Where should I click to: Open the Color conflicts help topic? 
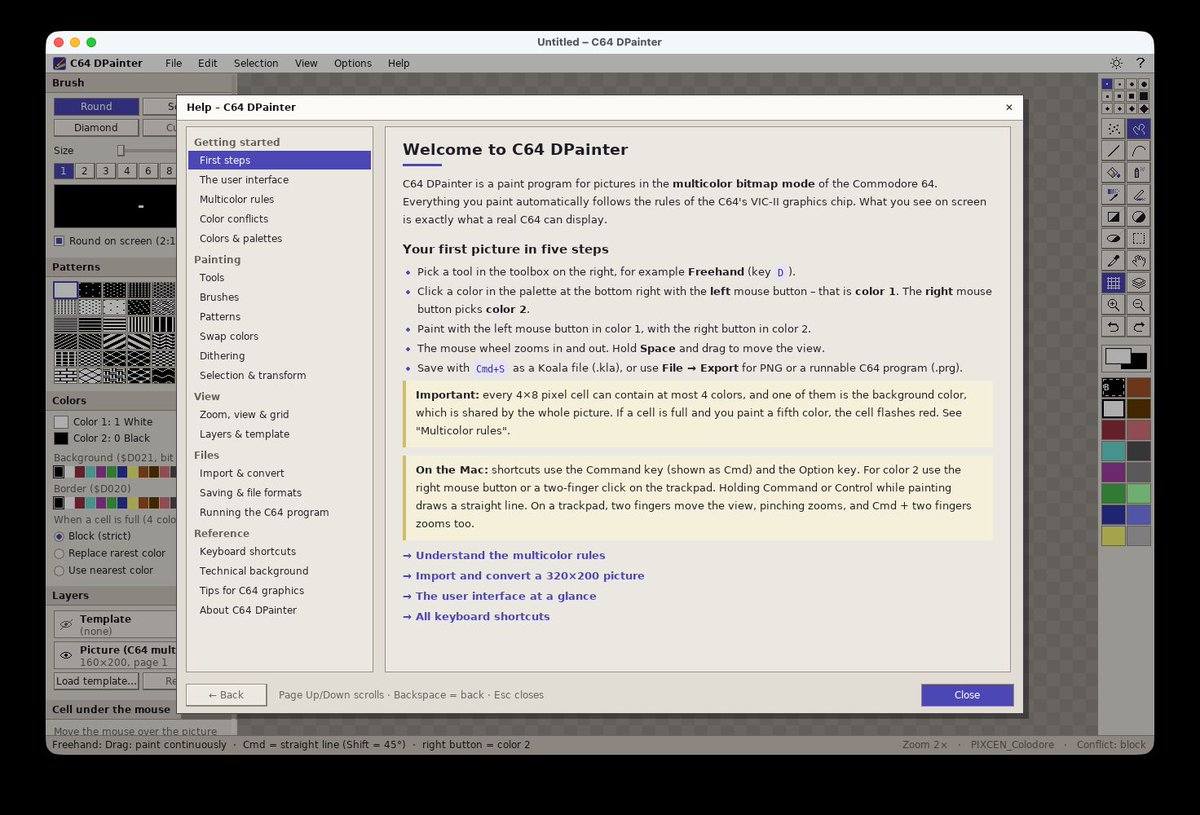coord(279,219)
